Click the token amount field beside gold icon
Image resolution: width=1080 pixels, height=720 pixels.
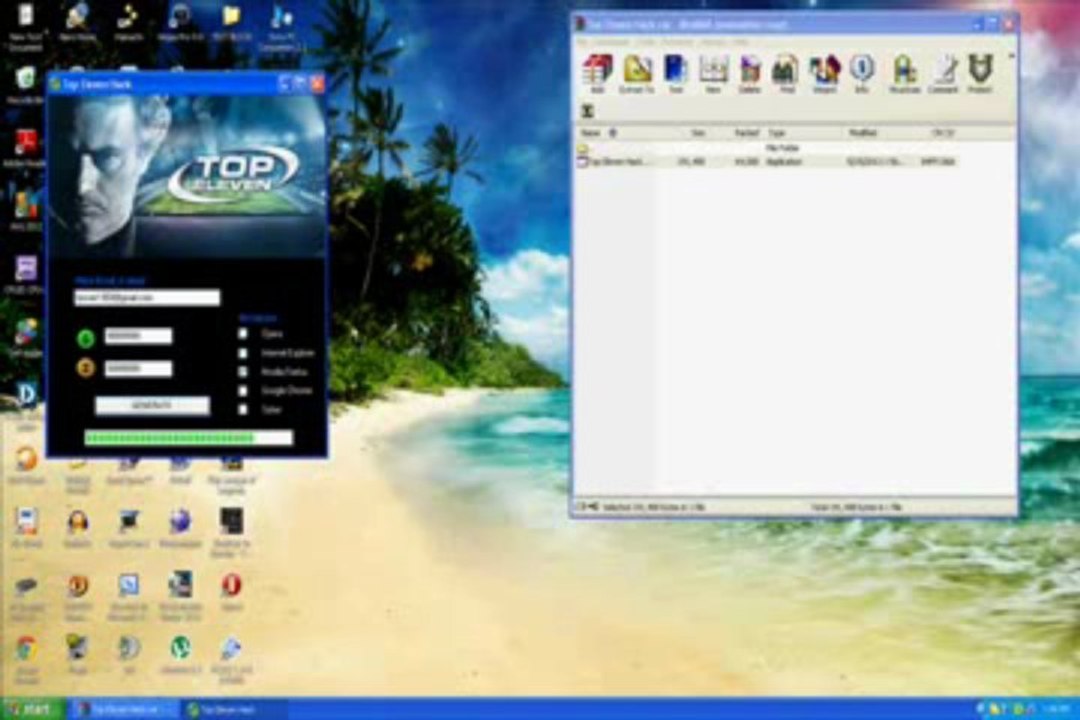pos(138,369)
